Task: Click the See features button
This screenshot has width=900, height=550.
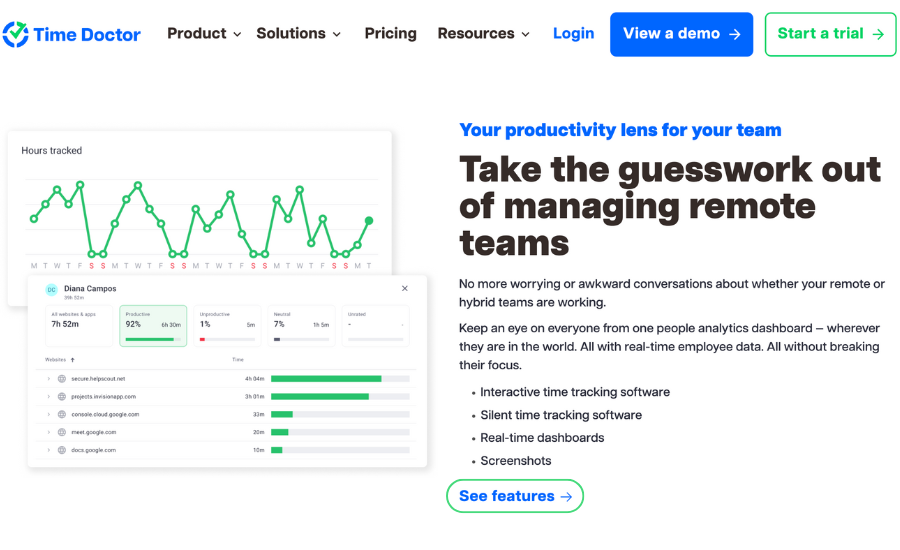Action: tap(515, 496)
